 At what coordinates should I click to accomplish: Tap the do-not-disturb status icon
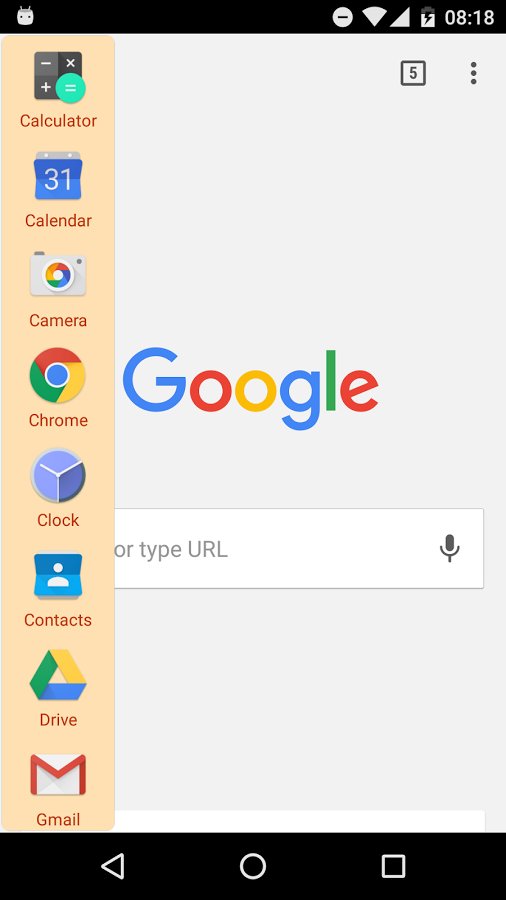click(x=342, y=17)
